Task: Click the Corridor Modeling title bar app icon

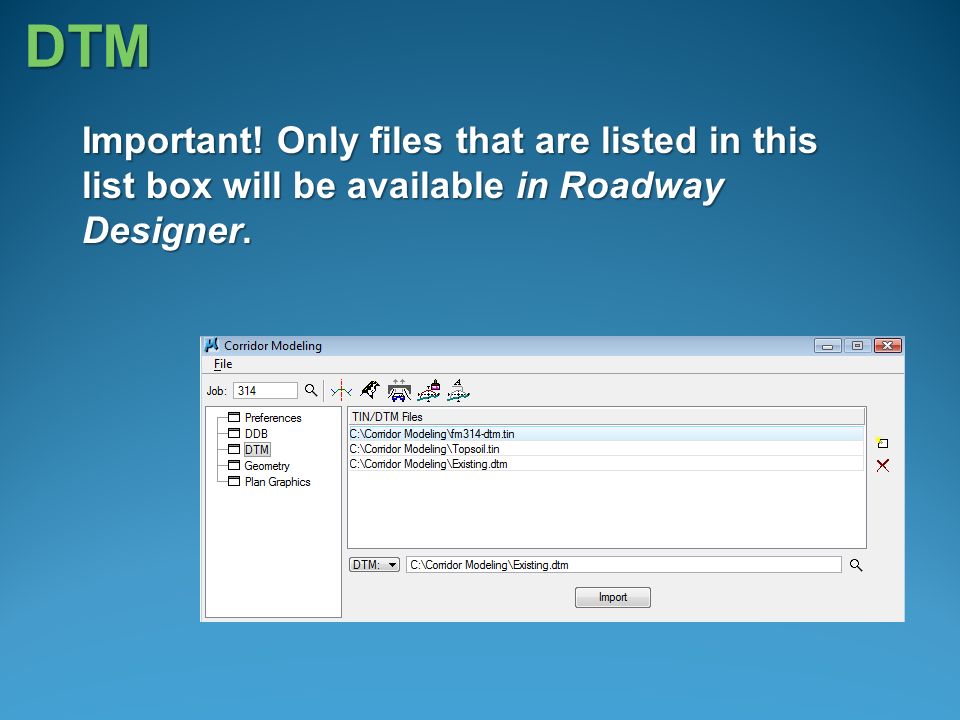Action: 212,345
